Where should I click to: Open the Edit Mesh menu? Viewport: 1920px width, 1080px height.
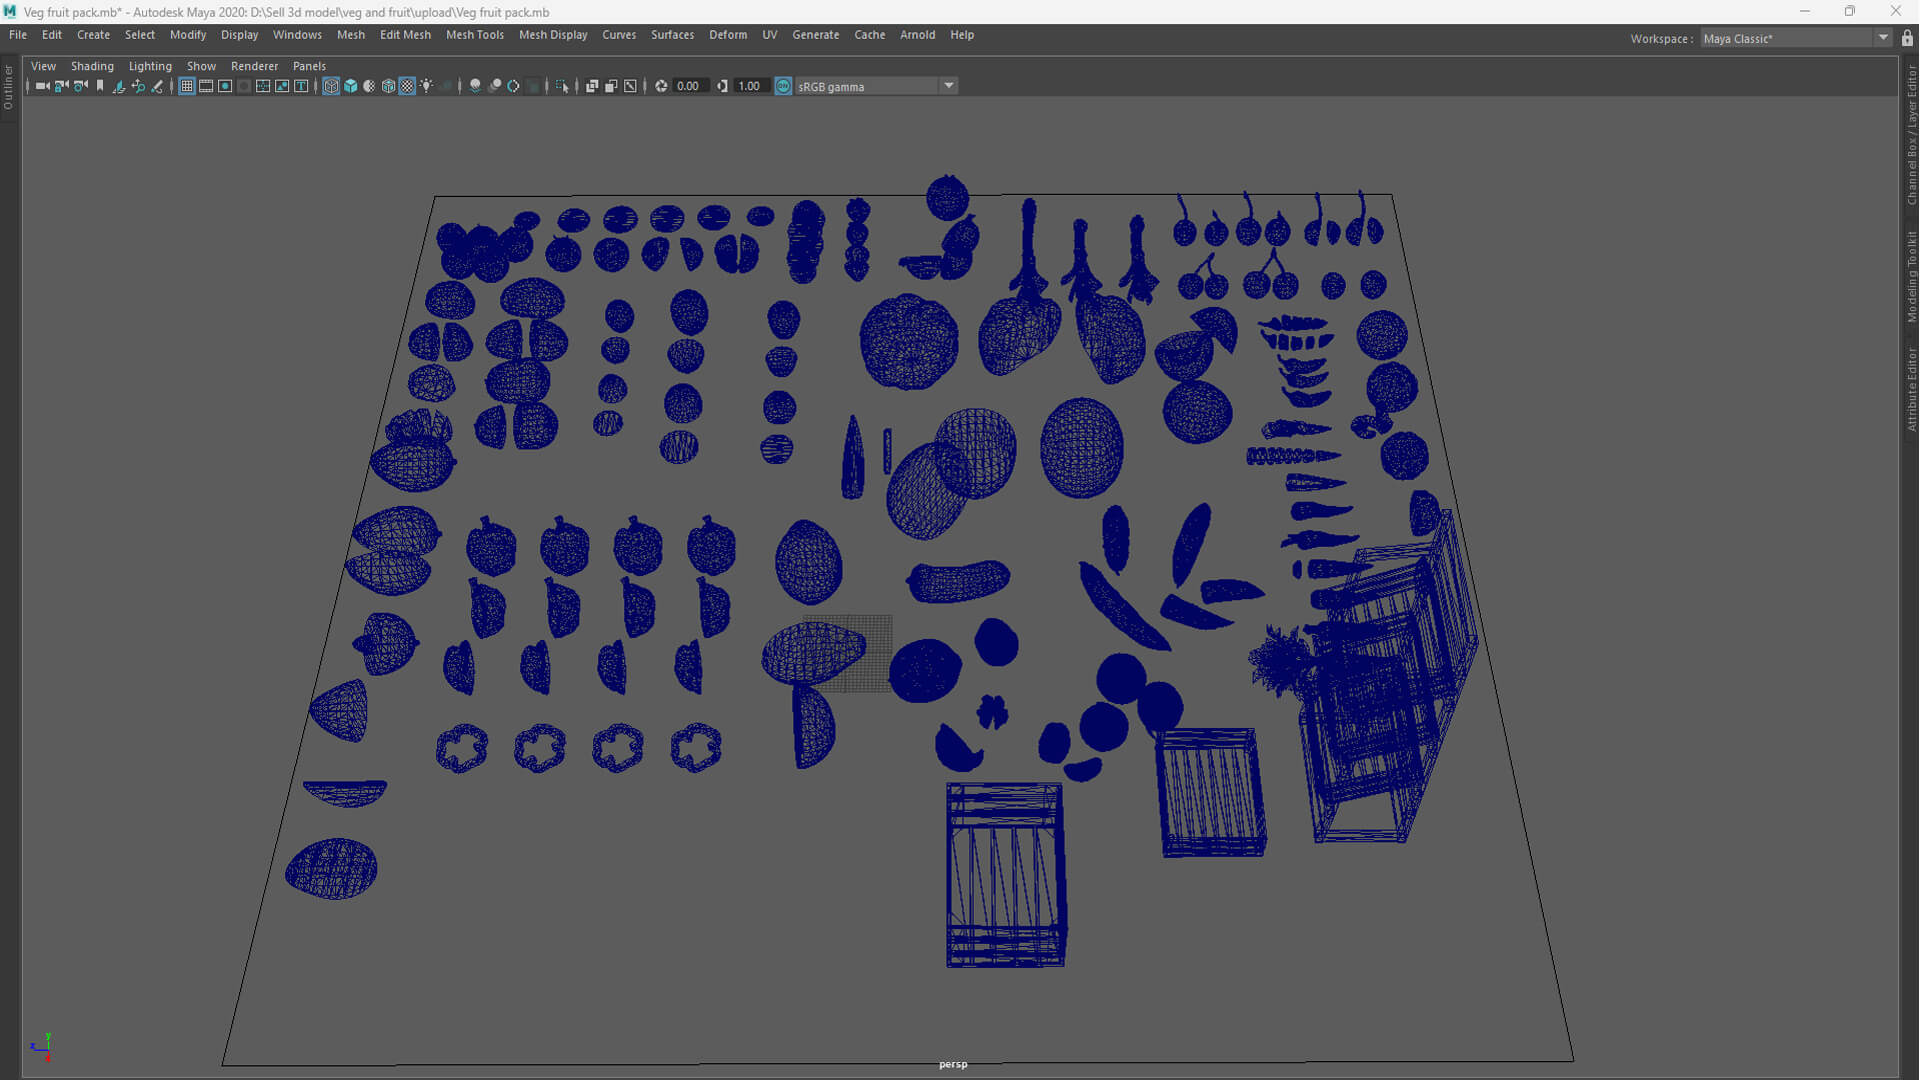[x=405, y=35]
